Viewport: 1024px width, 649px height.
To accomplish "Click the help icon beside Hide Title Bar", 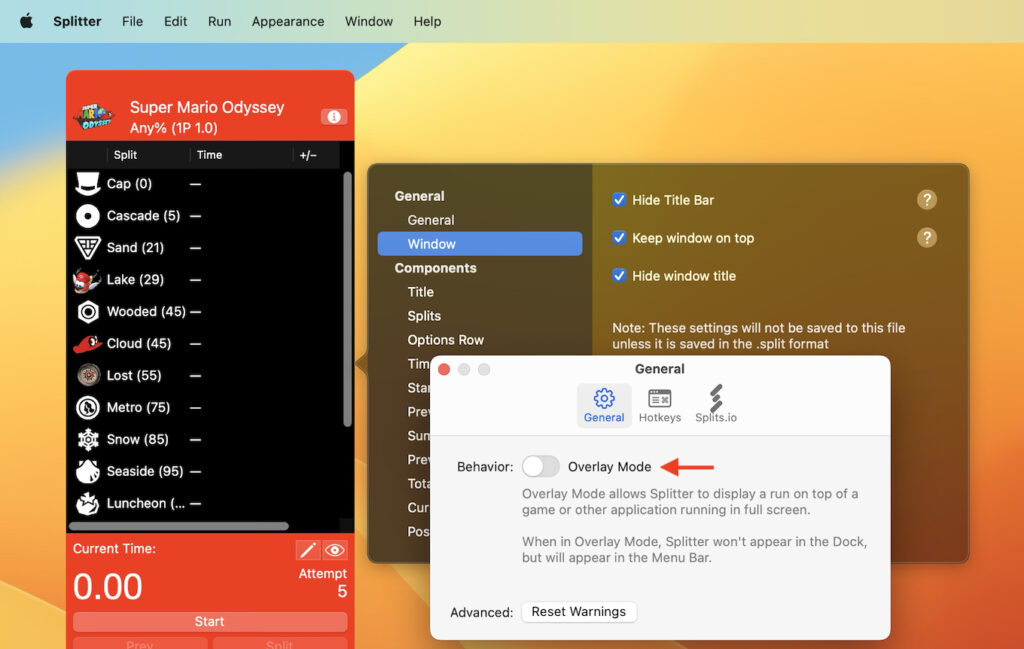I will (927, 200).
